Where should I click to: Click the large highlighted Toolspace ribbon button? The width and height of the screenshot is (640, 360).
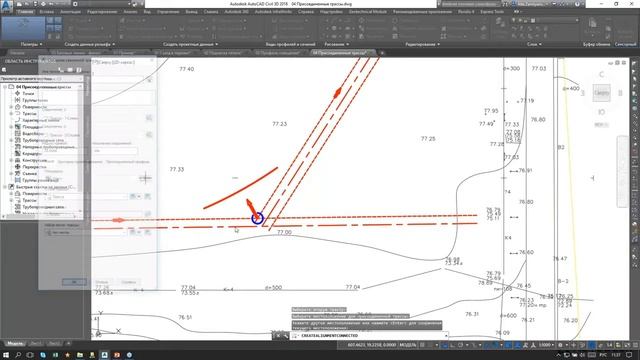coord(23,28)
